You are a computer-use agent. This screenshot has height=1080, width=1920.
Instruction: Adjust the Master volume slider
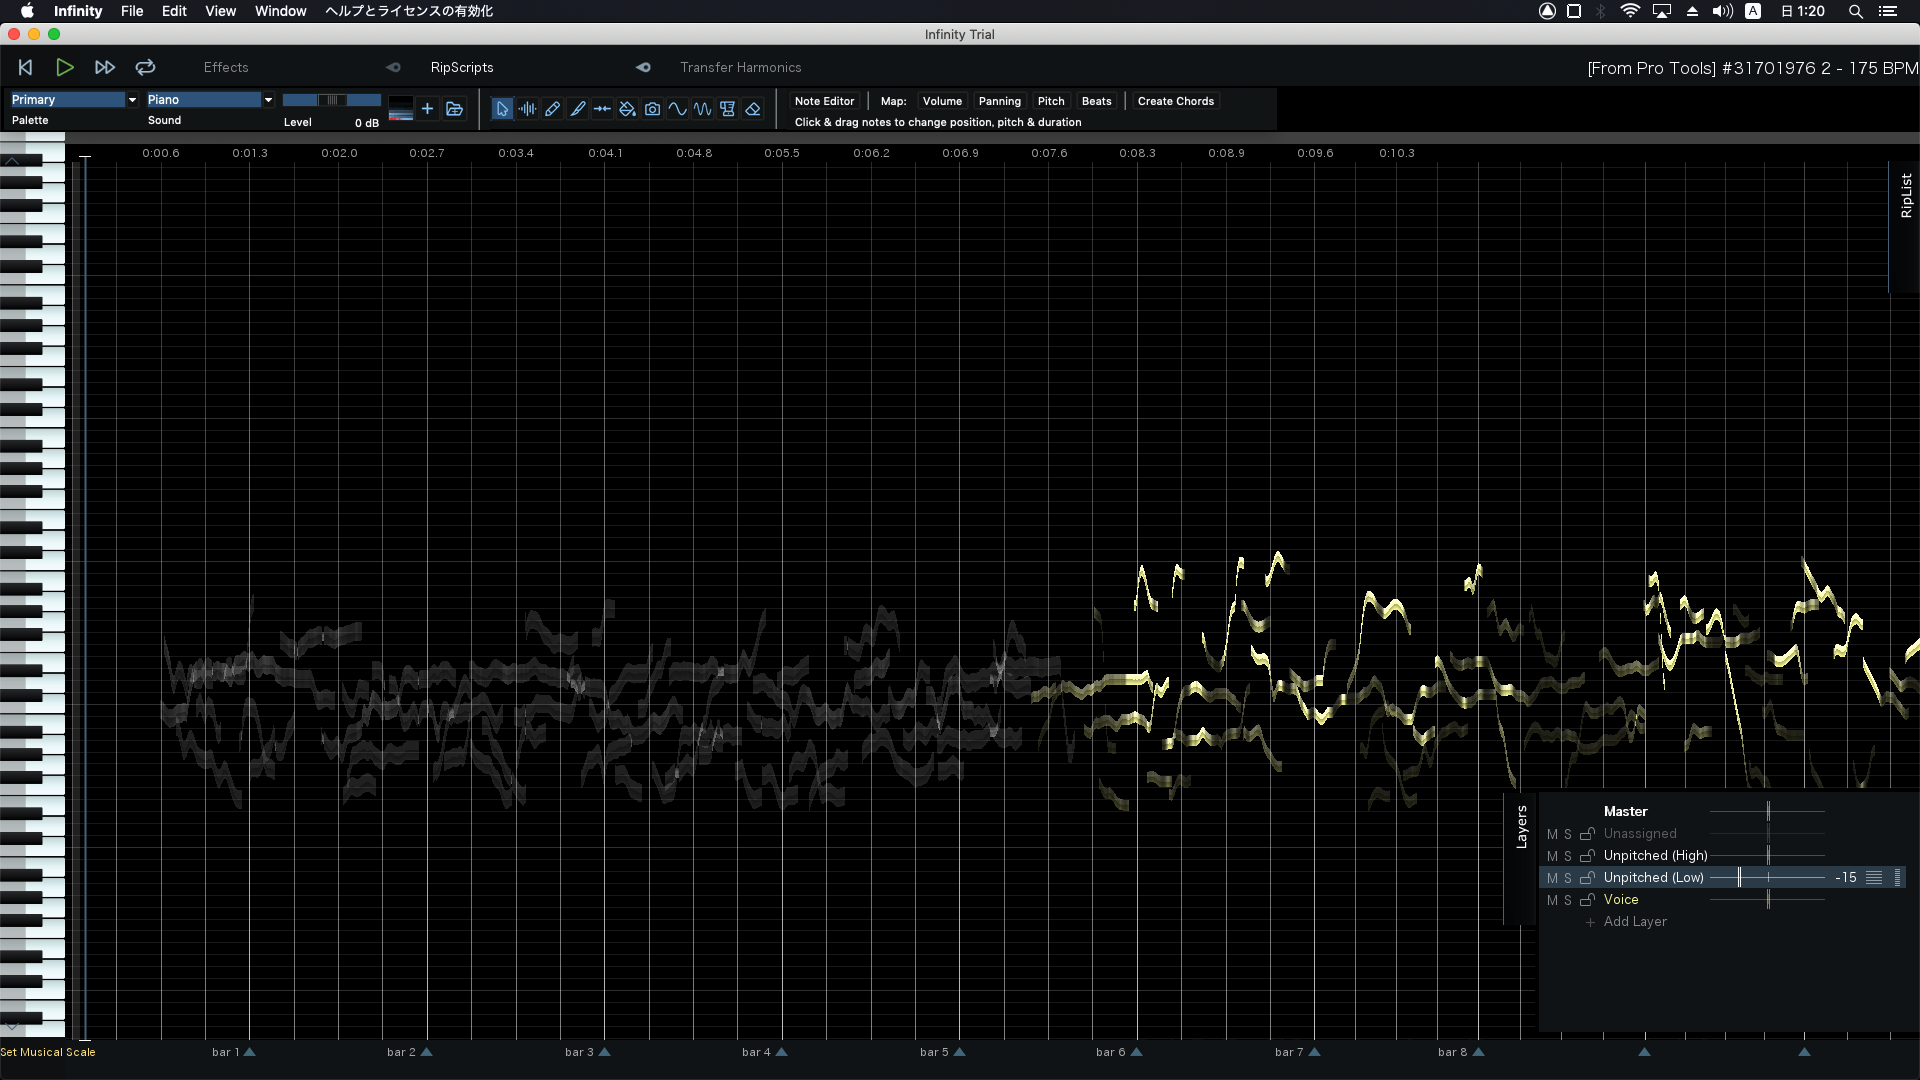pos(1768,811)
